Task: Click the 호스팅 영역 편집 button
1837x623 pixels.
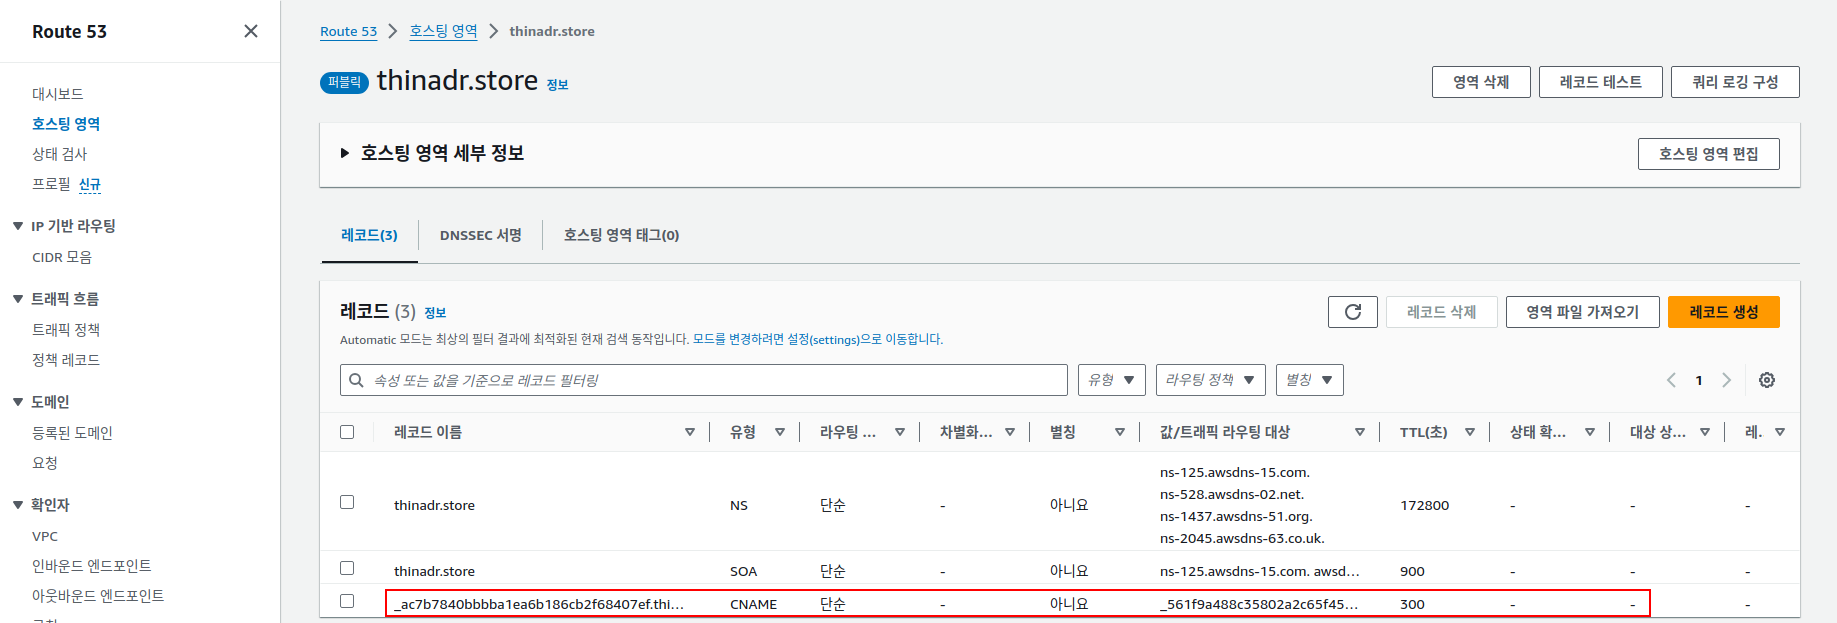Action: (x=1709, y=154)
